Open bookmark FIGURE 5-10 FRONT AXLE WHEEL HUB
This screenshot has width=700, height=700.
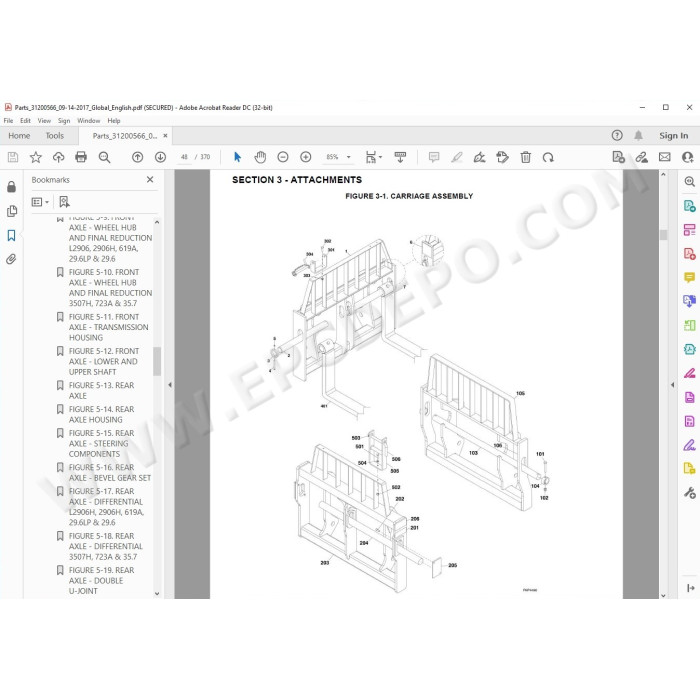click(x=110, y=288)
